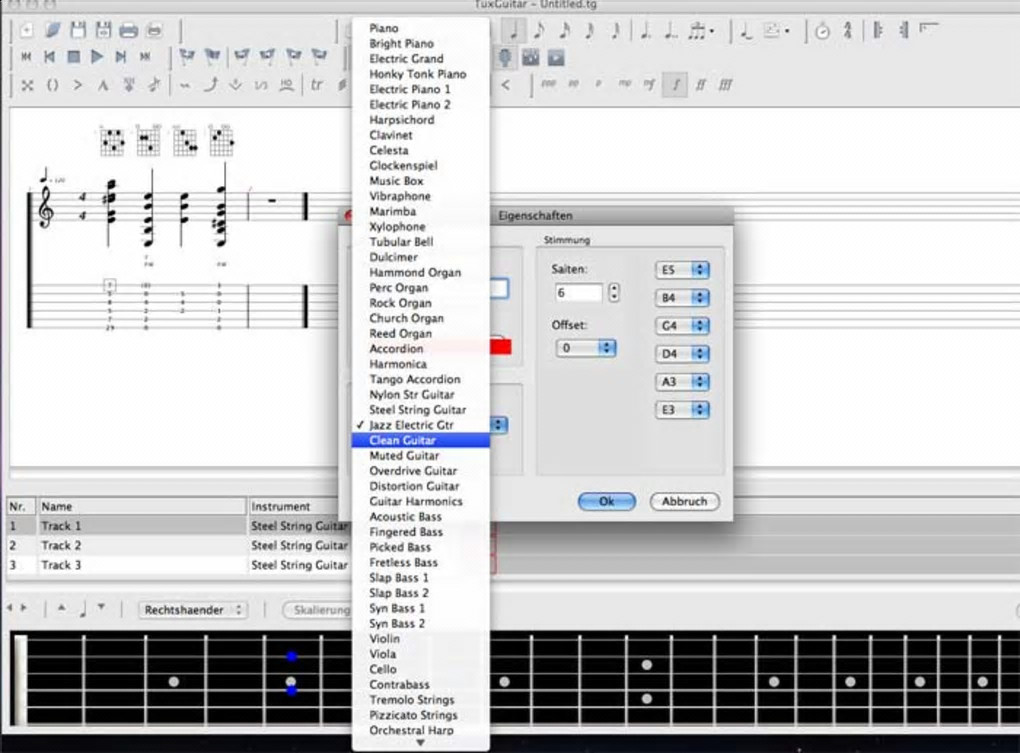Toggle the forte (f) dynamic button
Screen dimensions: 1020x753
(676, 85)
